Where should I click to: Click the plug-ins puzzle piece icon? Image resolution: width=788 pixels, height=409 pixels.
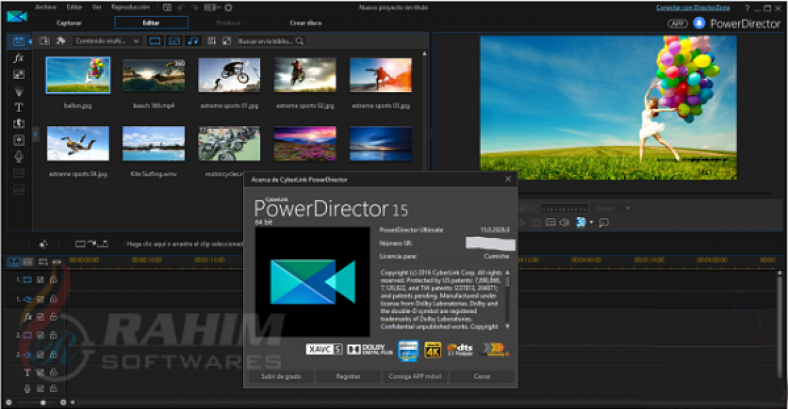click(x=61, y=41)
